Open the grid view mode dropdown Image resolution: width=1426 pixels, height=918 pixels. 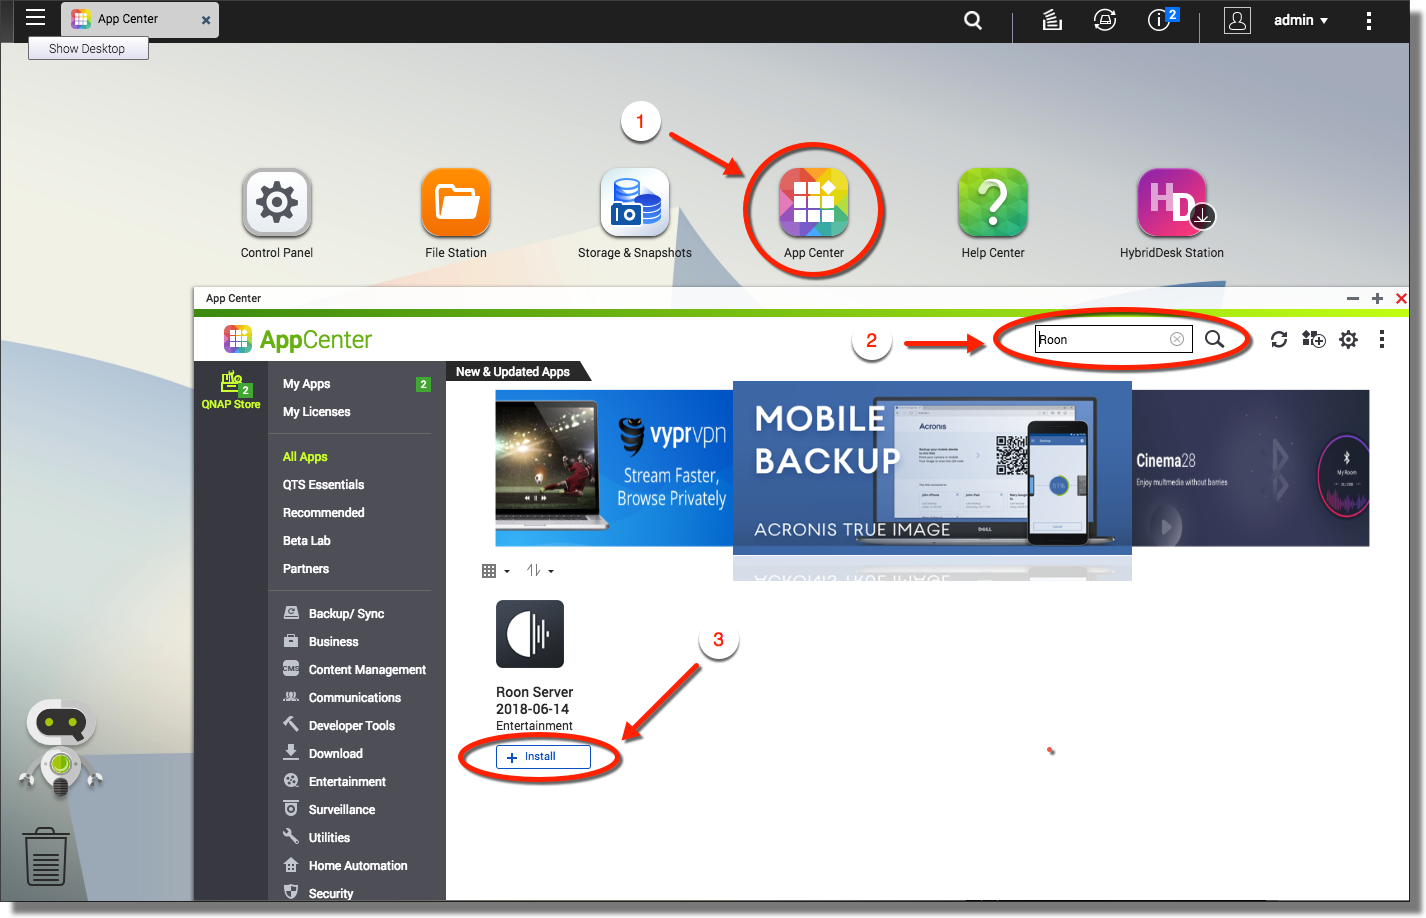[x=495, y=571]
